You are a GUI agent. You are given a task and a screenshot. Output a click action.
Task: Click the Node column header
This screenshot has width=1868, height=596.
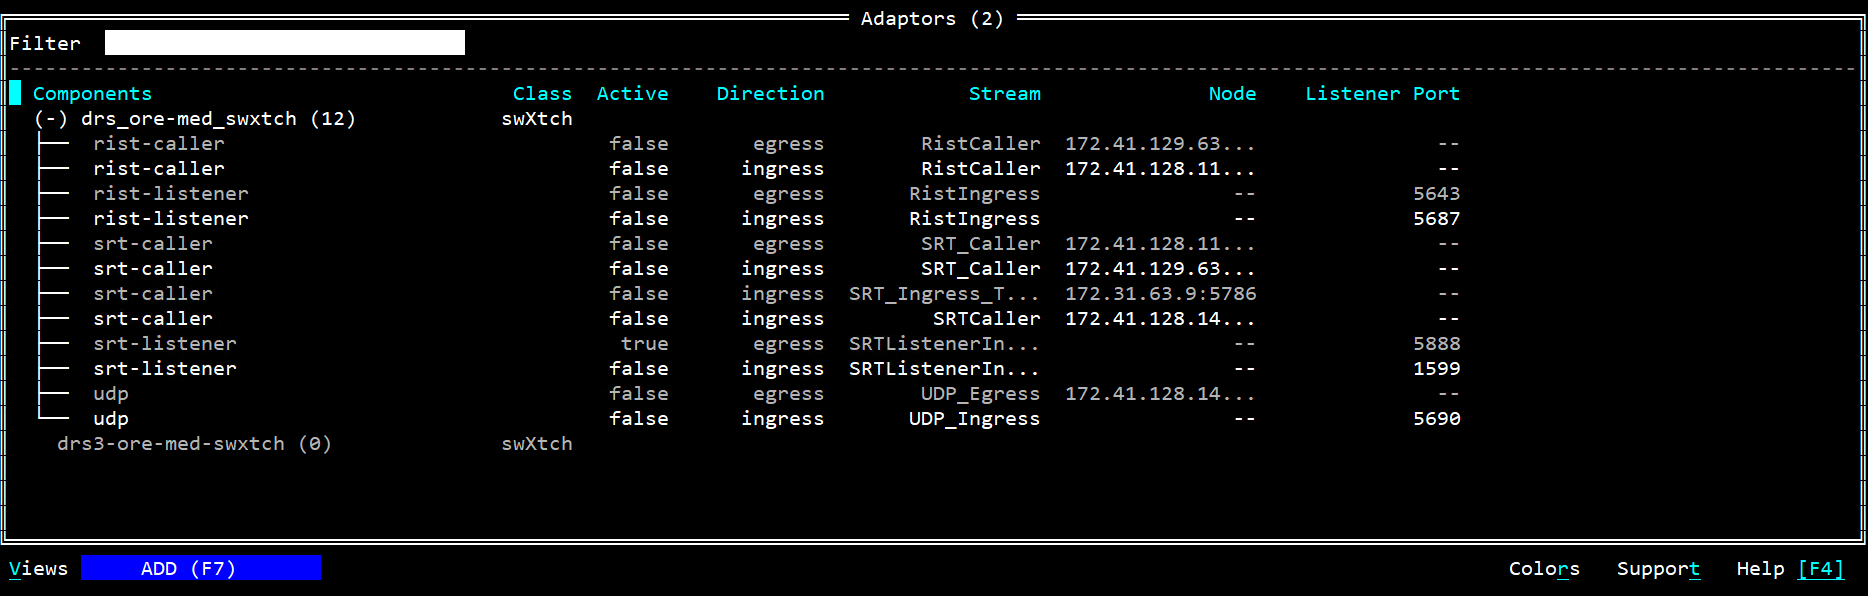click(x=1231, y=93)
